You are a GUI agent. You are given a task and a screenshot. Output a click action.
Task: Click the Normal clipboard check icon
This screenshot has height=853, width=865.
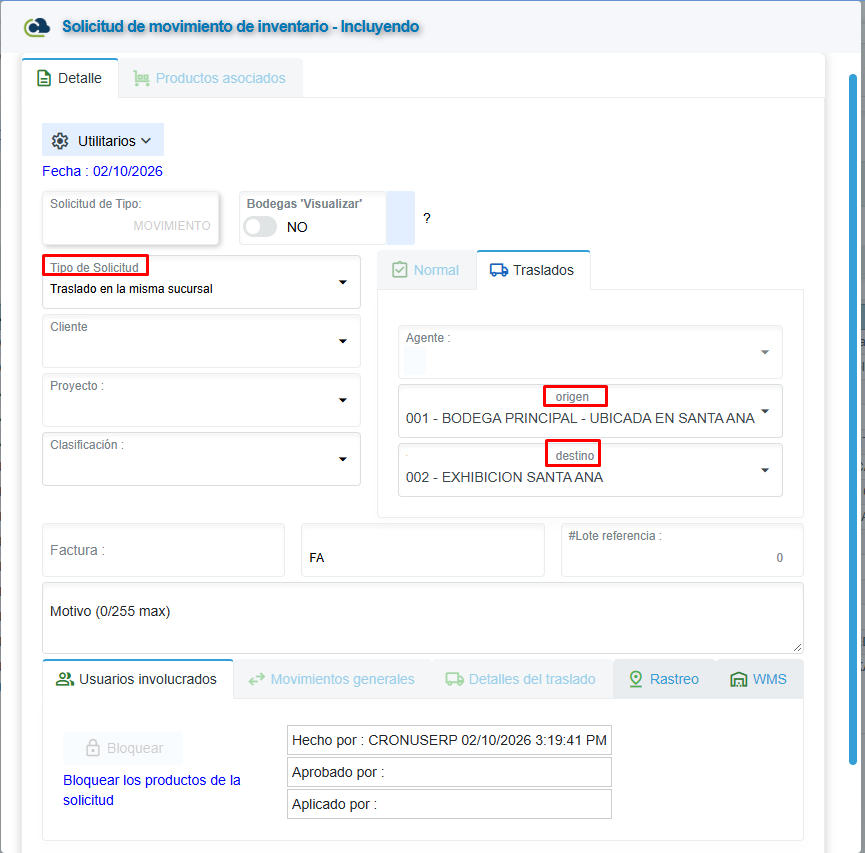pos(399,270)
